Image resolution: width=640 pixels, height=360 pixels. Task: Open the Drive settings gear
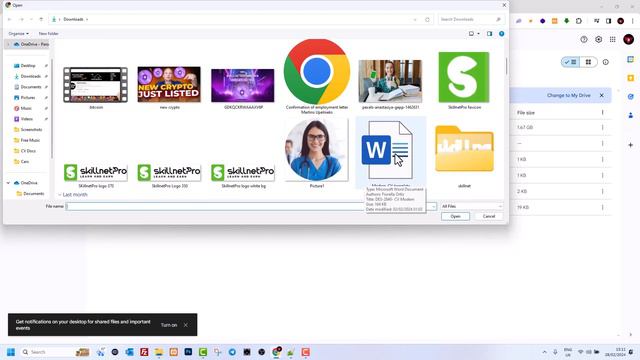[x=598, y=39]
